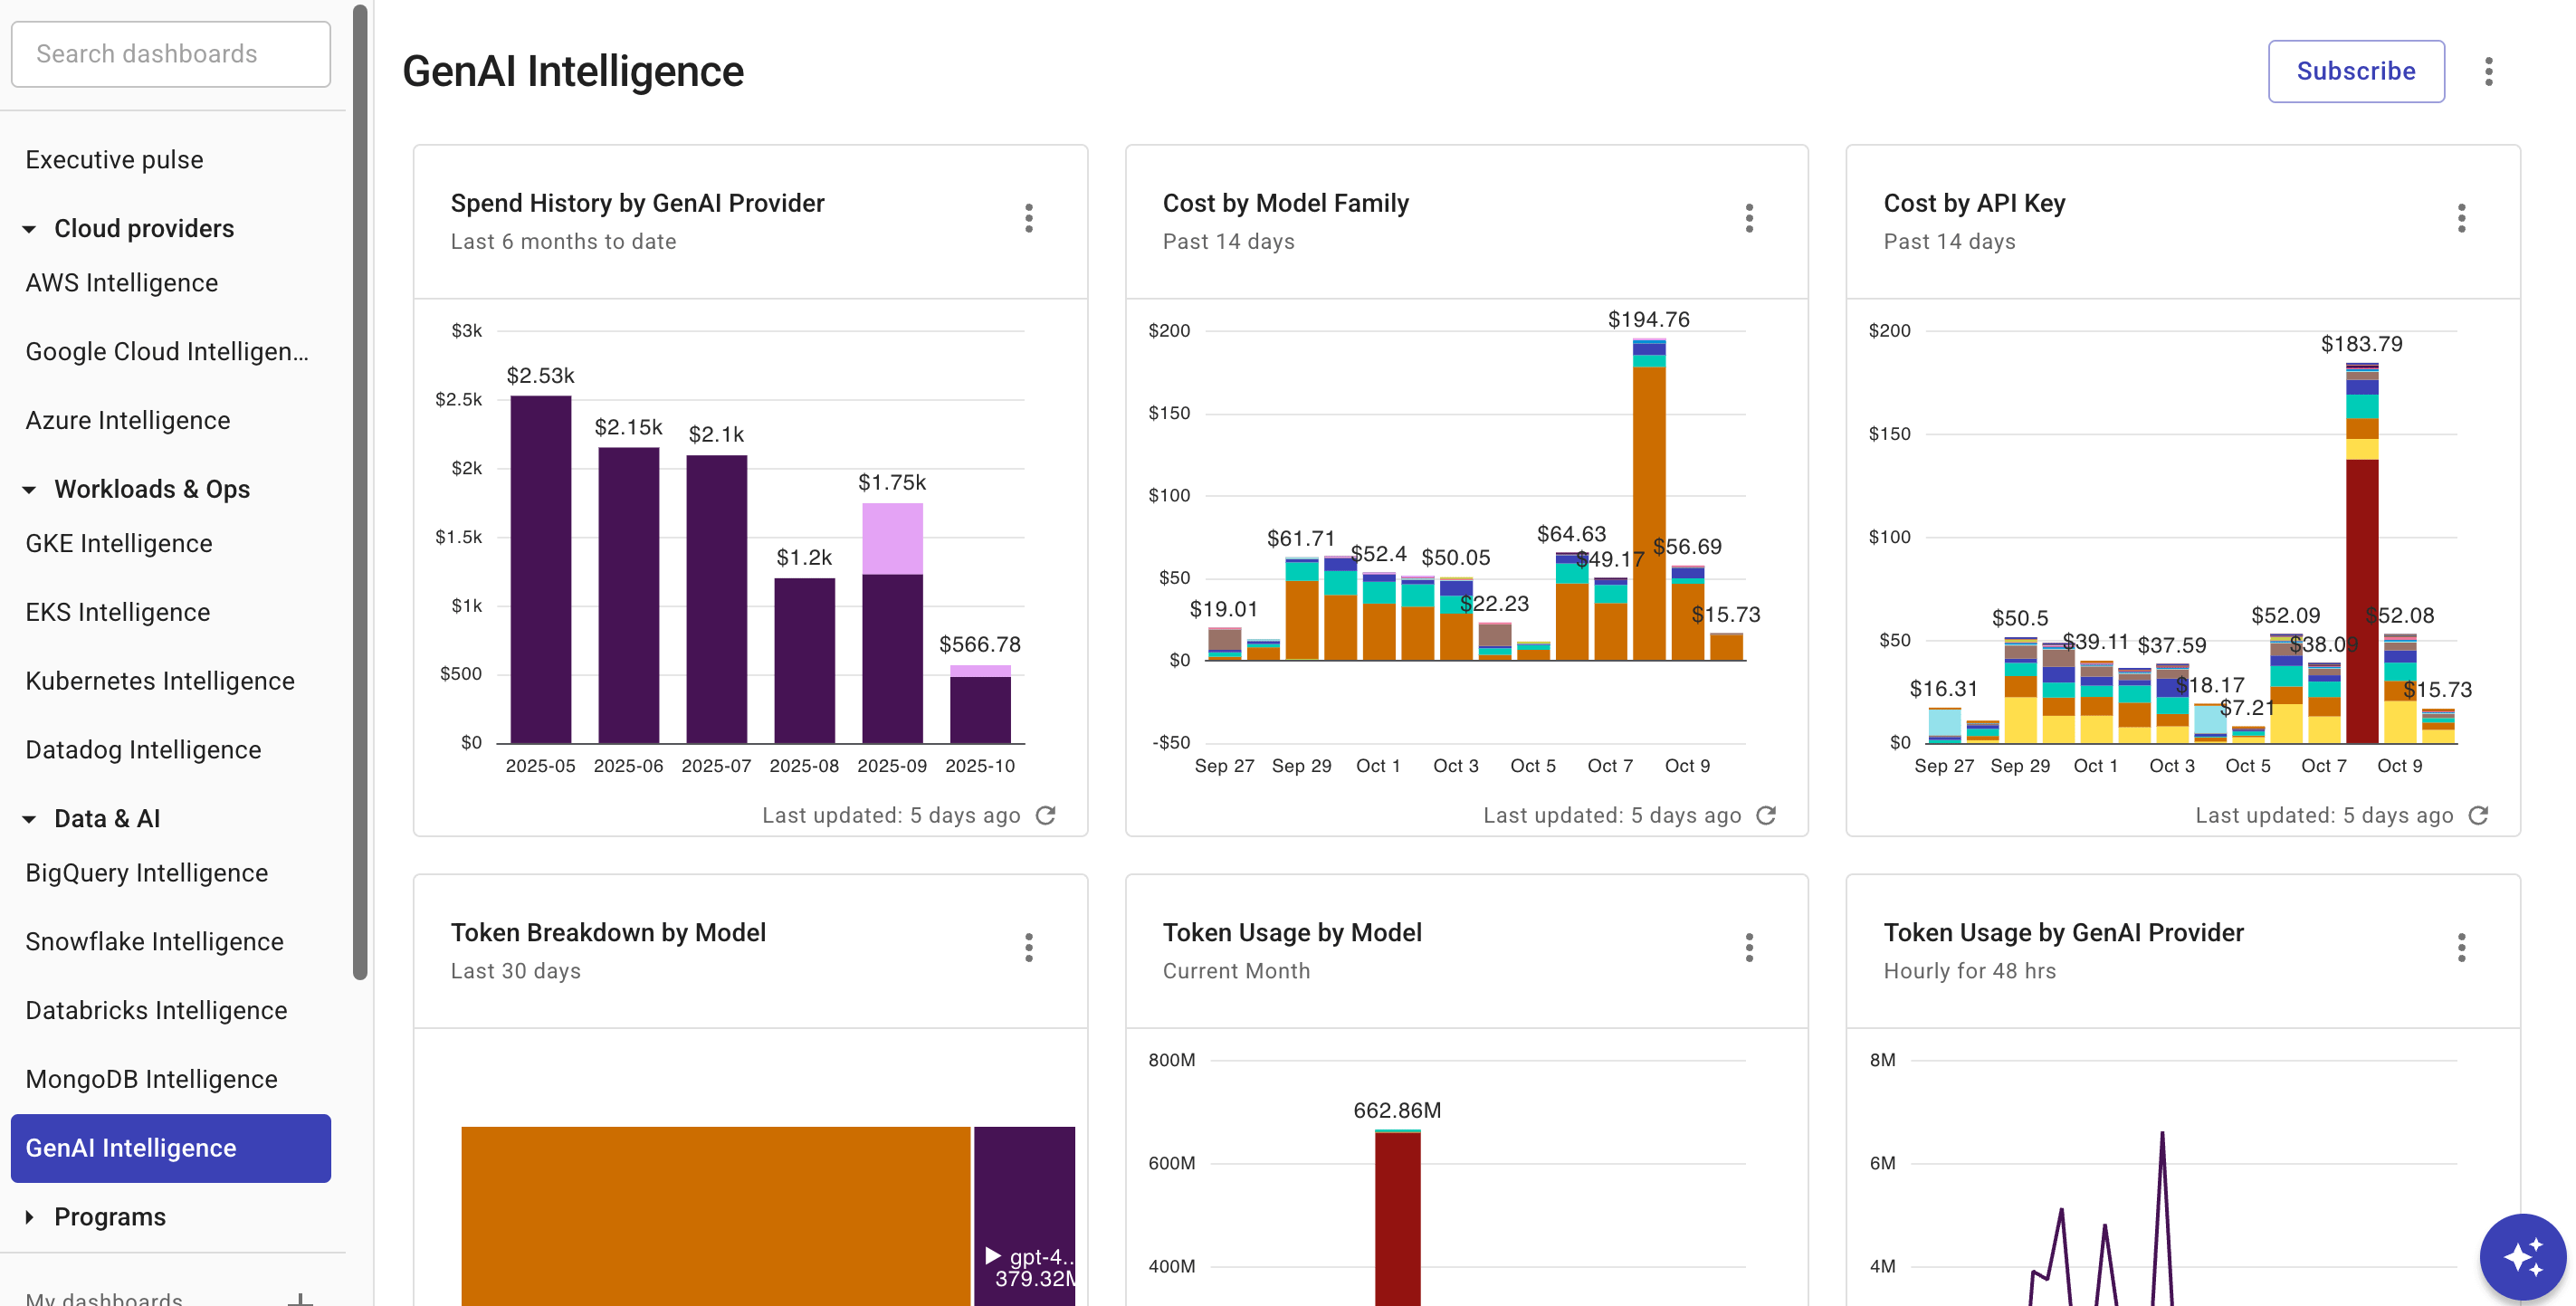Refresh the Cost by API Key chart
This screenshot has height=1306, width=2576.
tap(2479, 815)
